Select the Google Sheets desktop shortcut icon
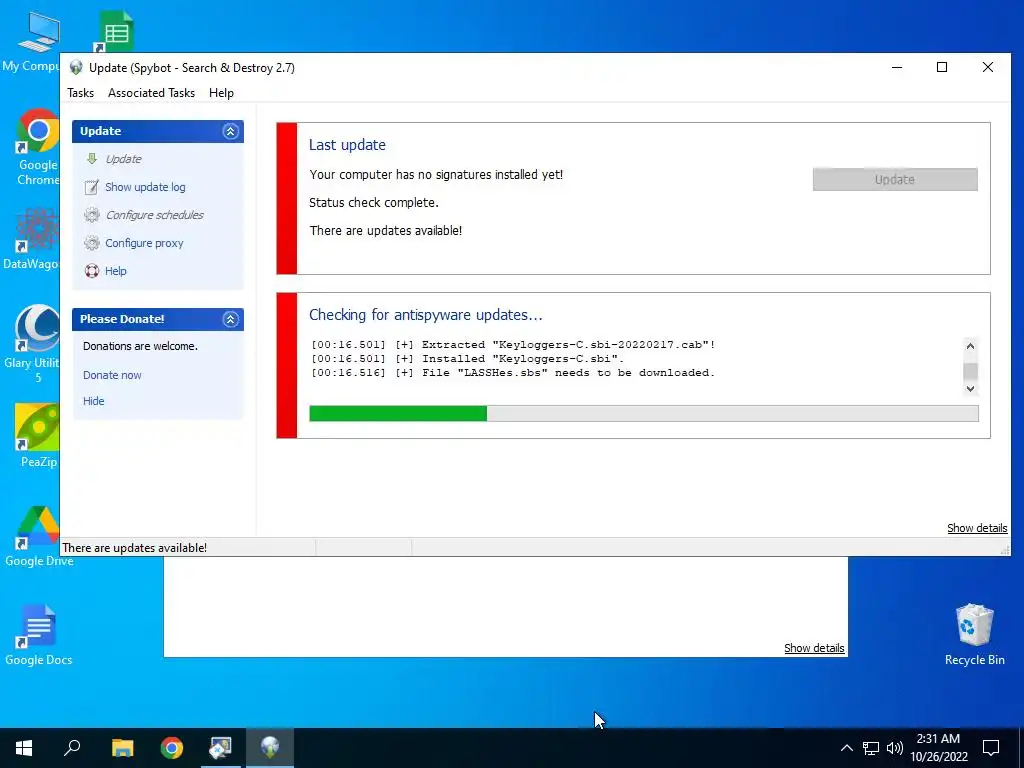This screenshot has height=768, width=1024. pyautogui.click(x=117, y=31)
